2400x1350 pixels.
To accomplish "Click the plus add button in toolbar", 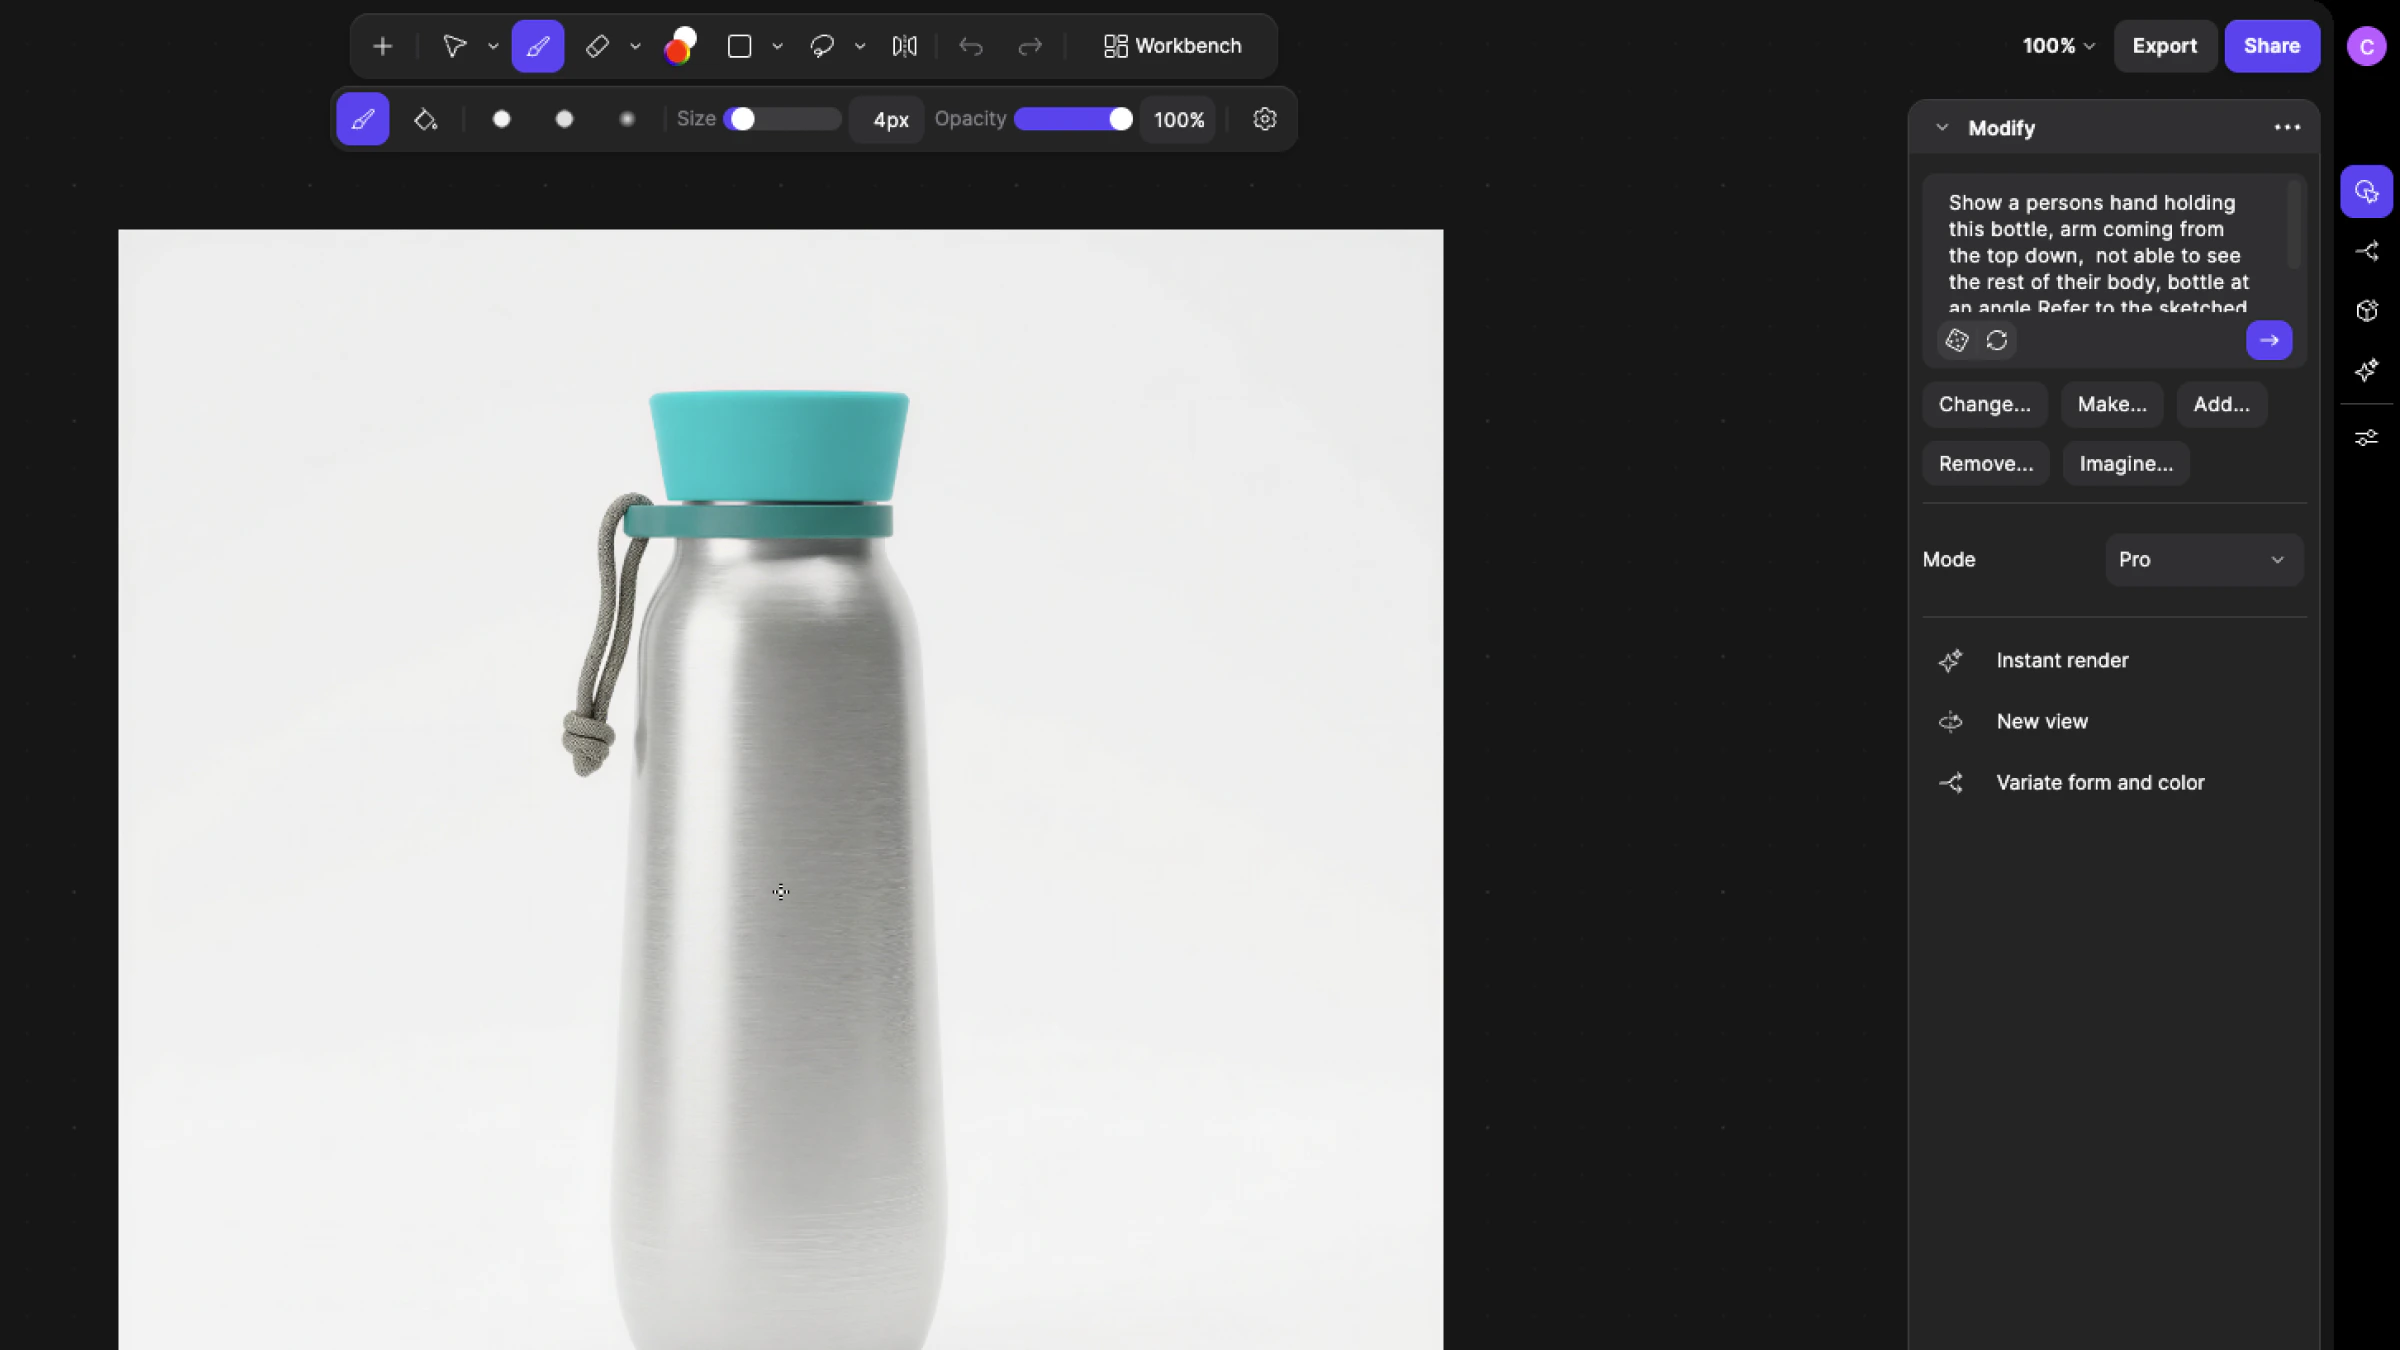I will pos(382,46).
